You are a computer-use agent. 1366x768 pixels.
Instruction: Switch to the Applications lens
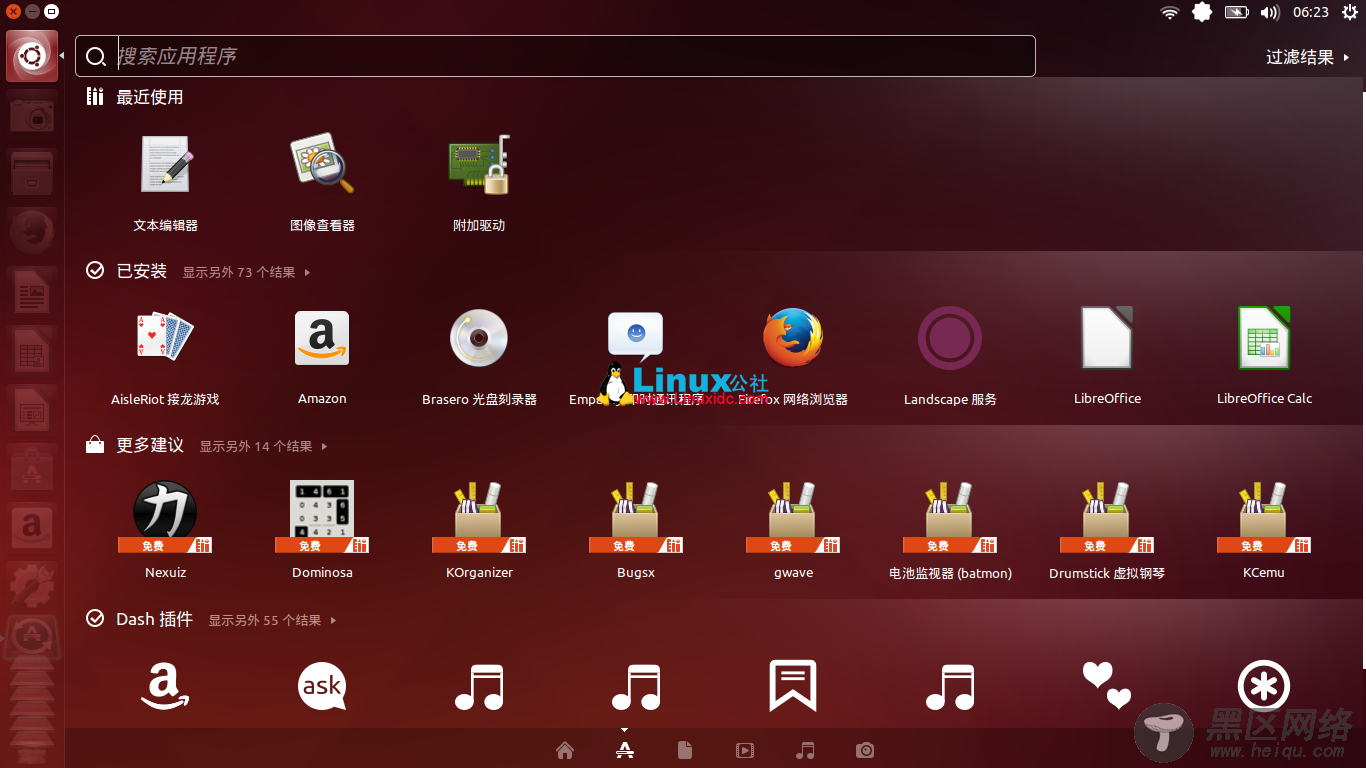pyautogui.click(x=625, y=750)
